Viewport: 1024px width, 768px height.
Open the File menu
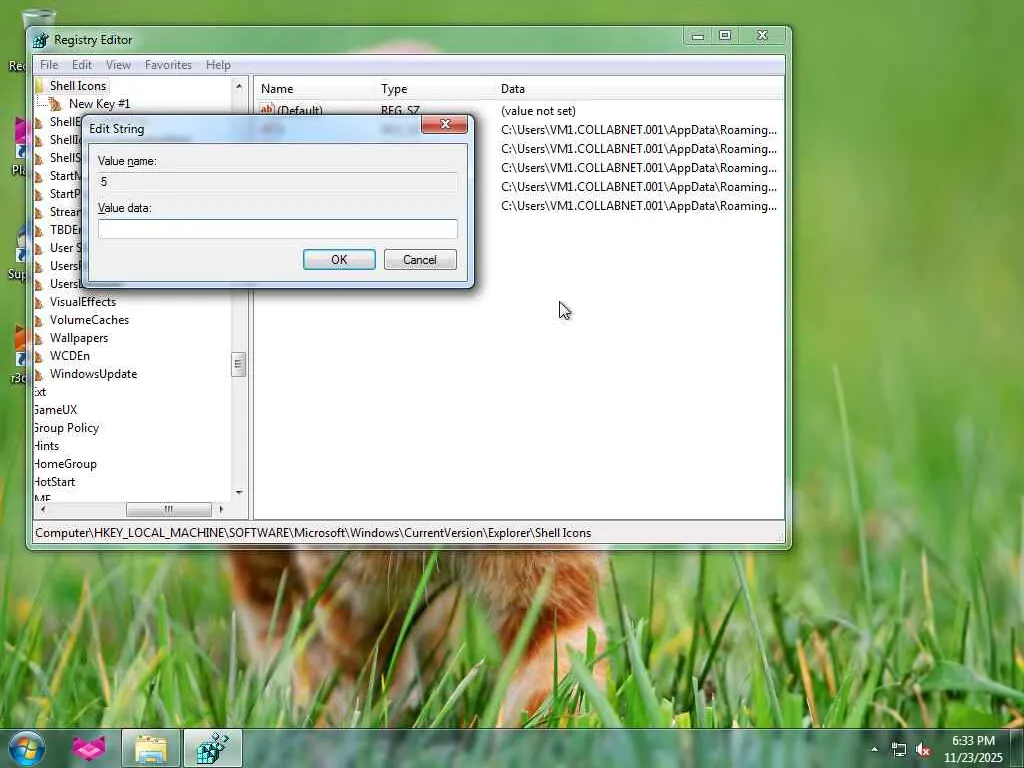(49, 65)
